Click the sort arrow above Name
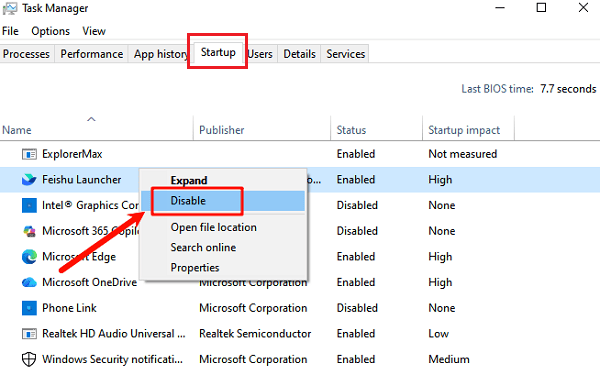 (x=91, y=119)
